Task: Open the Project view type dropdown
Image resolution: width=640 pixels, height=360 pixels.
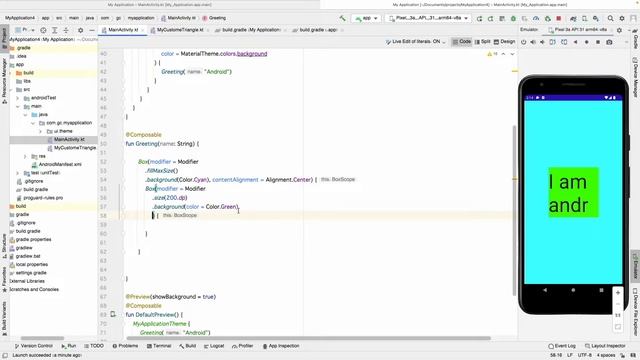Action: tap(24, 30)
